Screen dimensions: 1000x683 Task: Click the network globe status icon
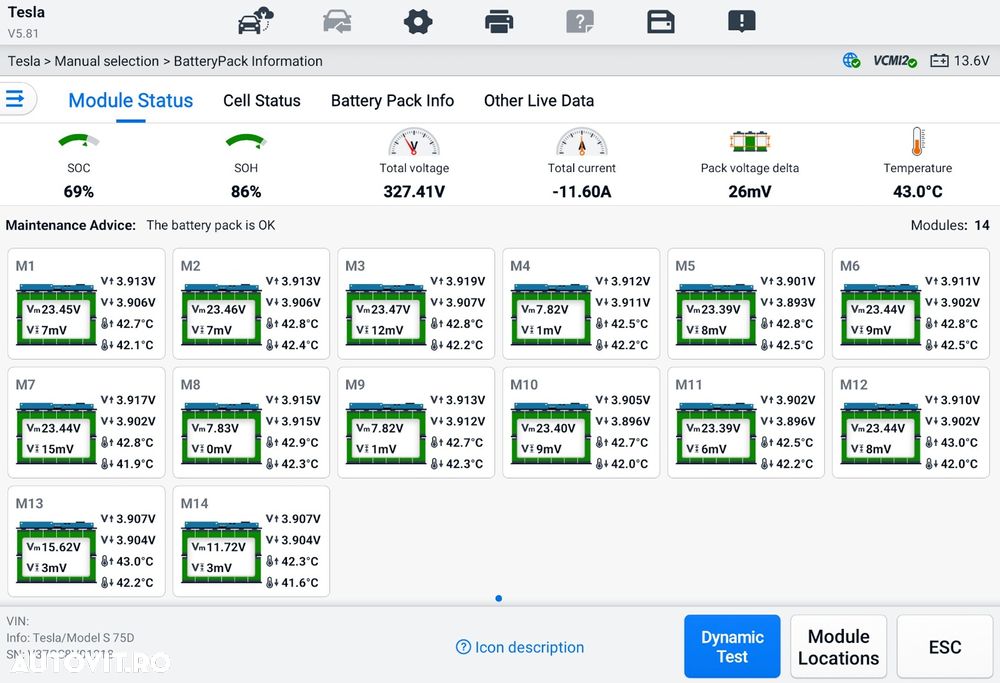(x=851, y=61)
